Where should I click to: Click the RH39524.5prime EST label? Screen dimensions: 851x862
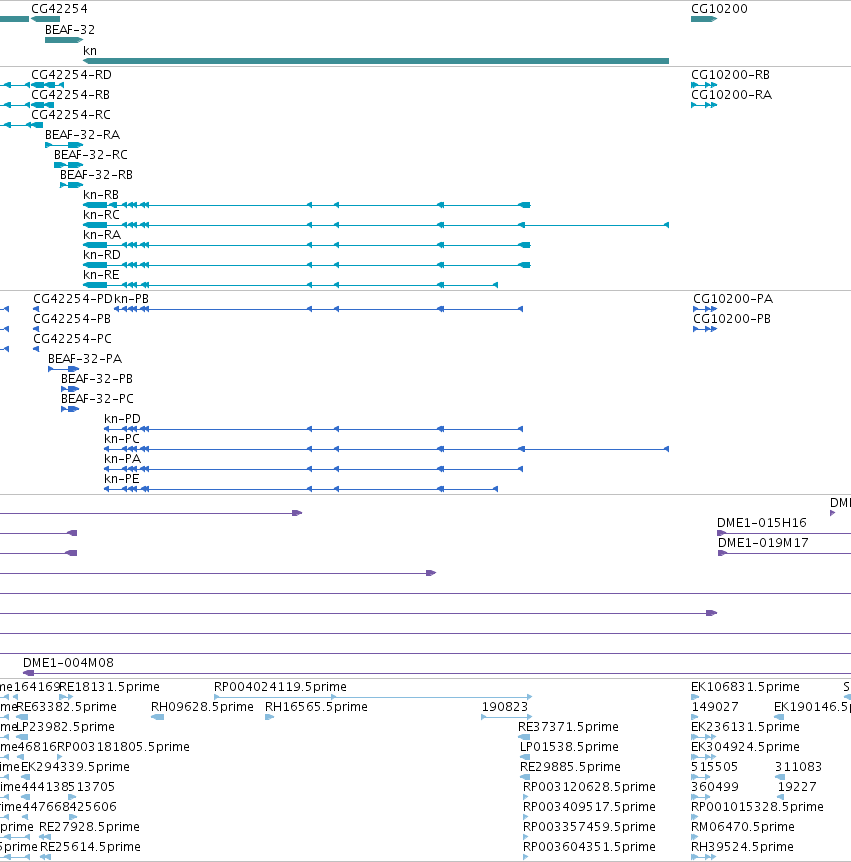click(x=742, y=847)
